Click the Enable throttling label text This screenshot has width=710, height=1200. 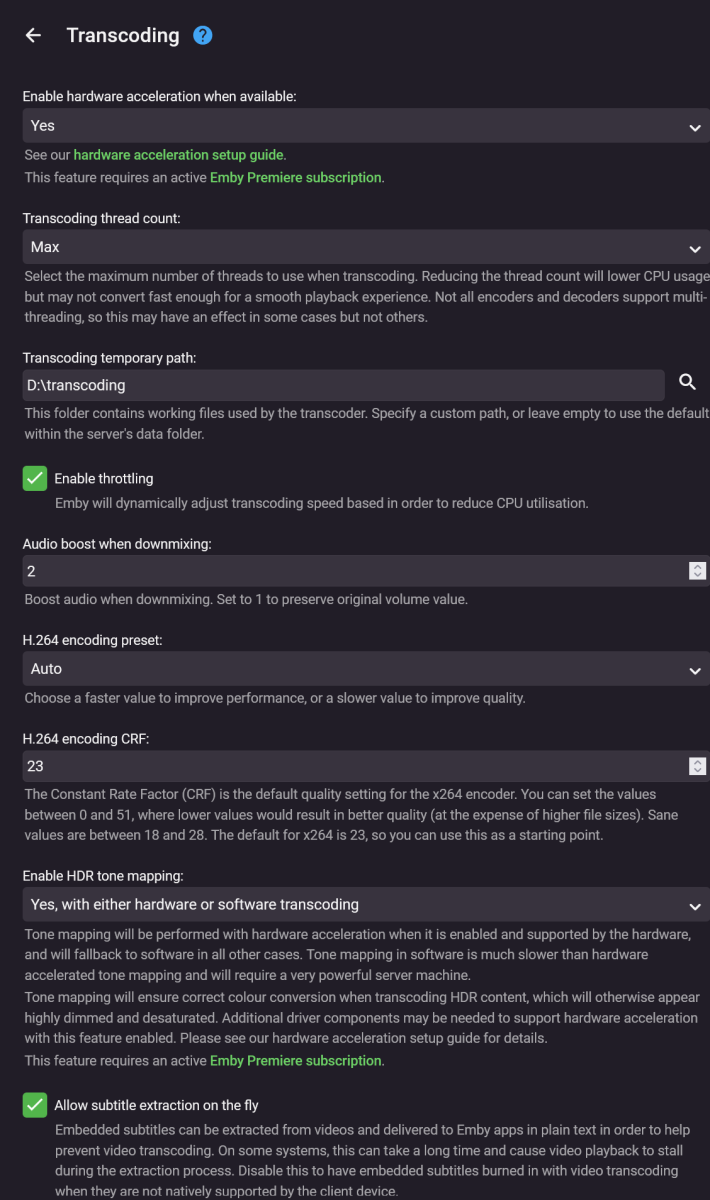point(104,479)
